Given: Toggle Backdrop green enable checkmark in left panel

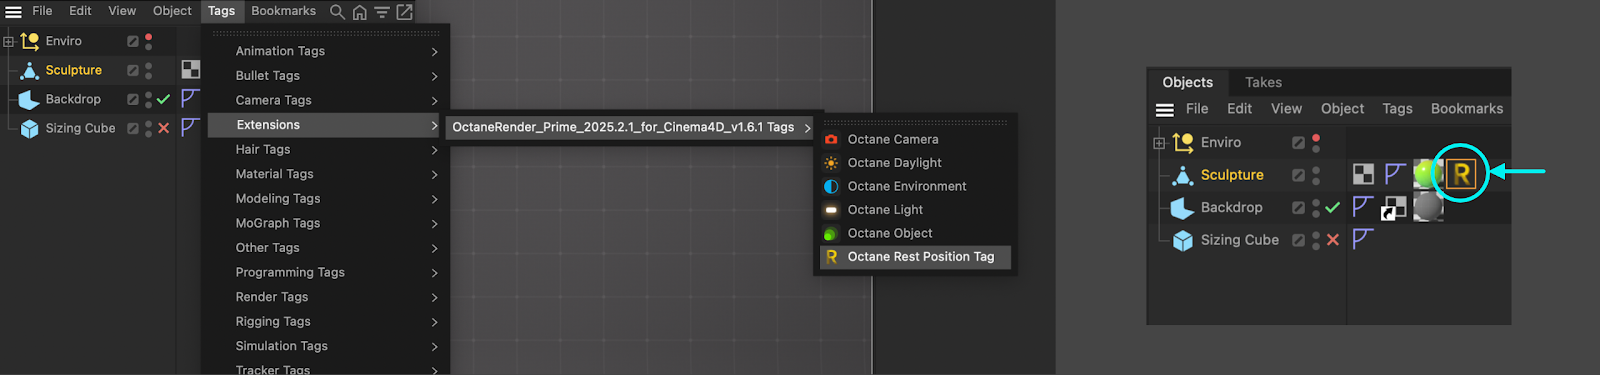Looking at the screenshot, I should [x=163, y=99].
